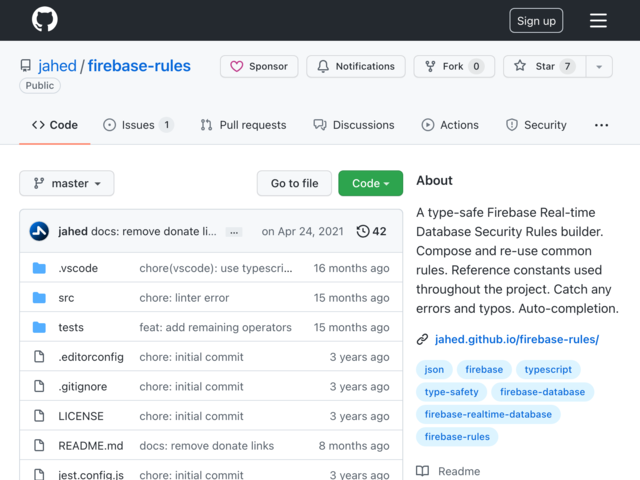This screenshot has width=640, height=480.
Task: Open 'docs: remove donate links' commit
Action: (x=207, y=446)
